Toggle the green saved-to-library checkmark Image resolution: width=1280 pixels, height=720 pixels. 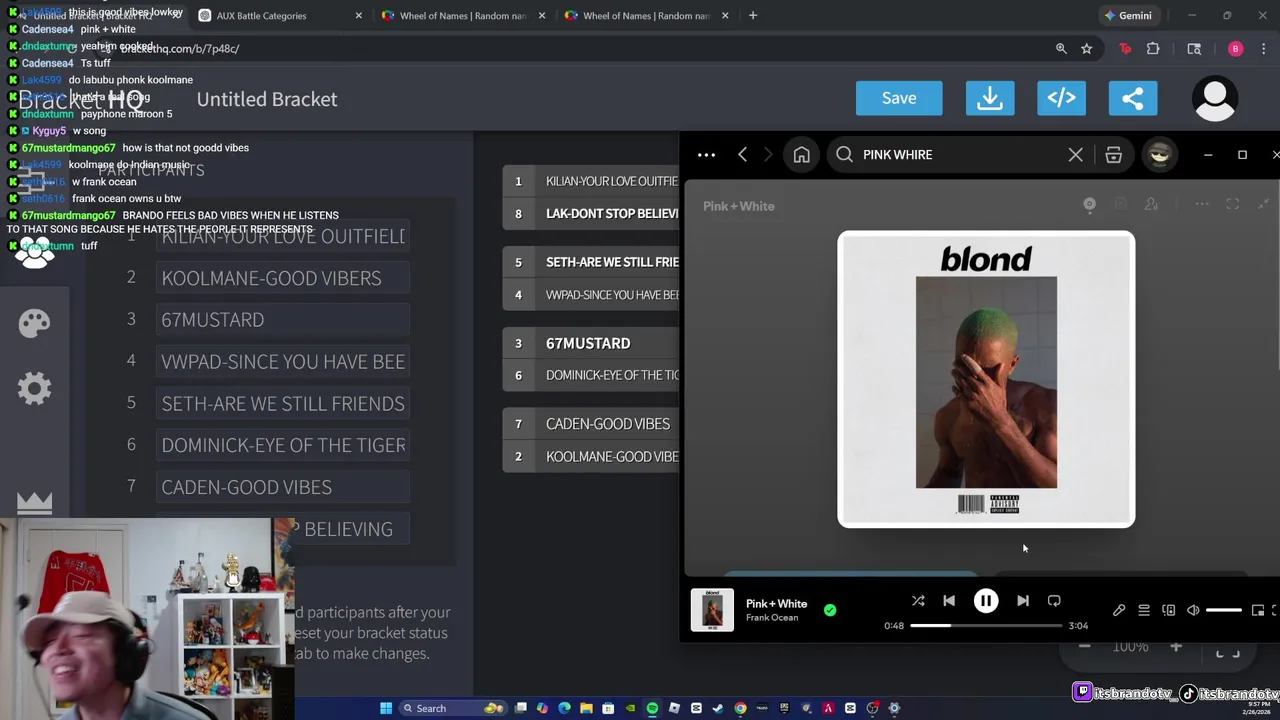(830, 610)
